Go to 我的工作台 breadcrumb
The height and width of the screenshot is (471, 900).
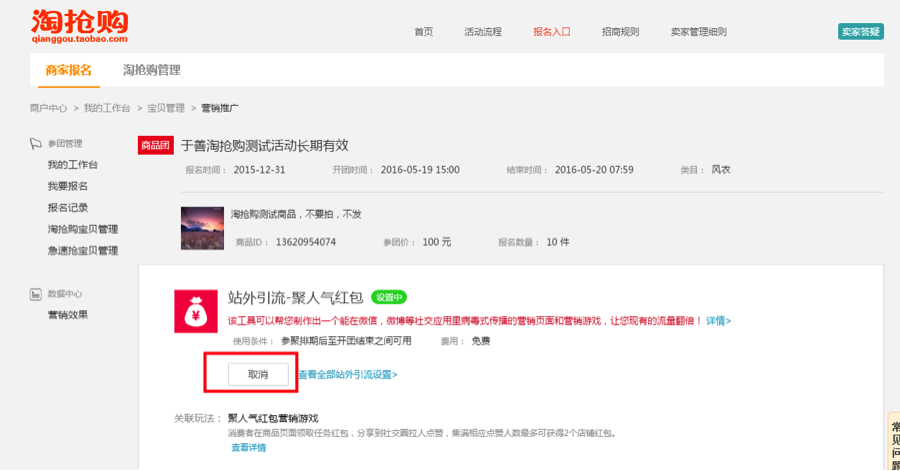[107, 108]
